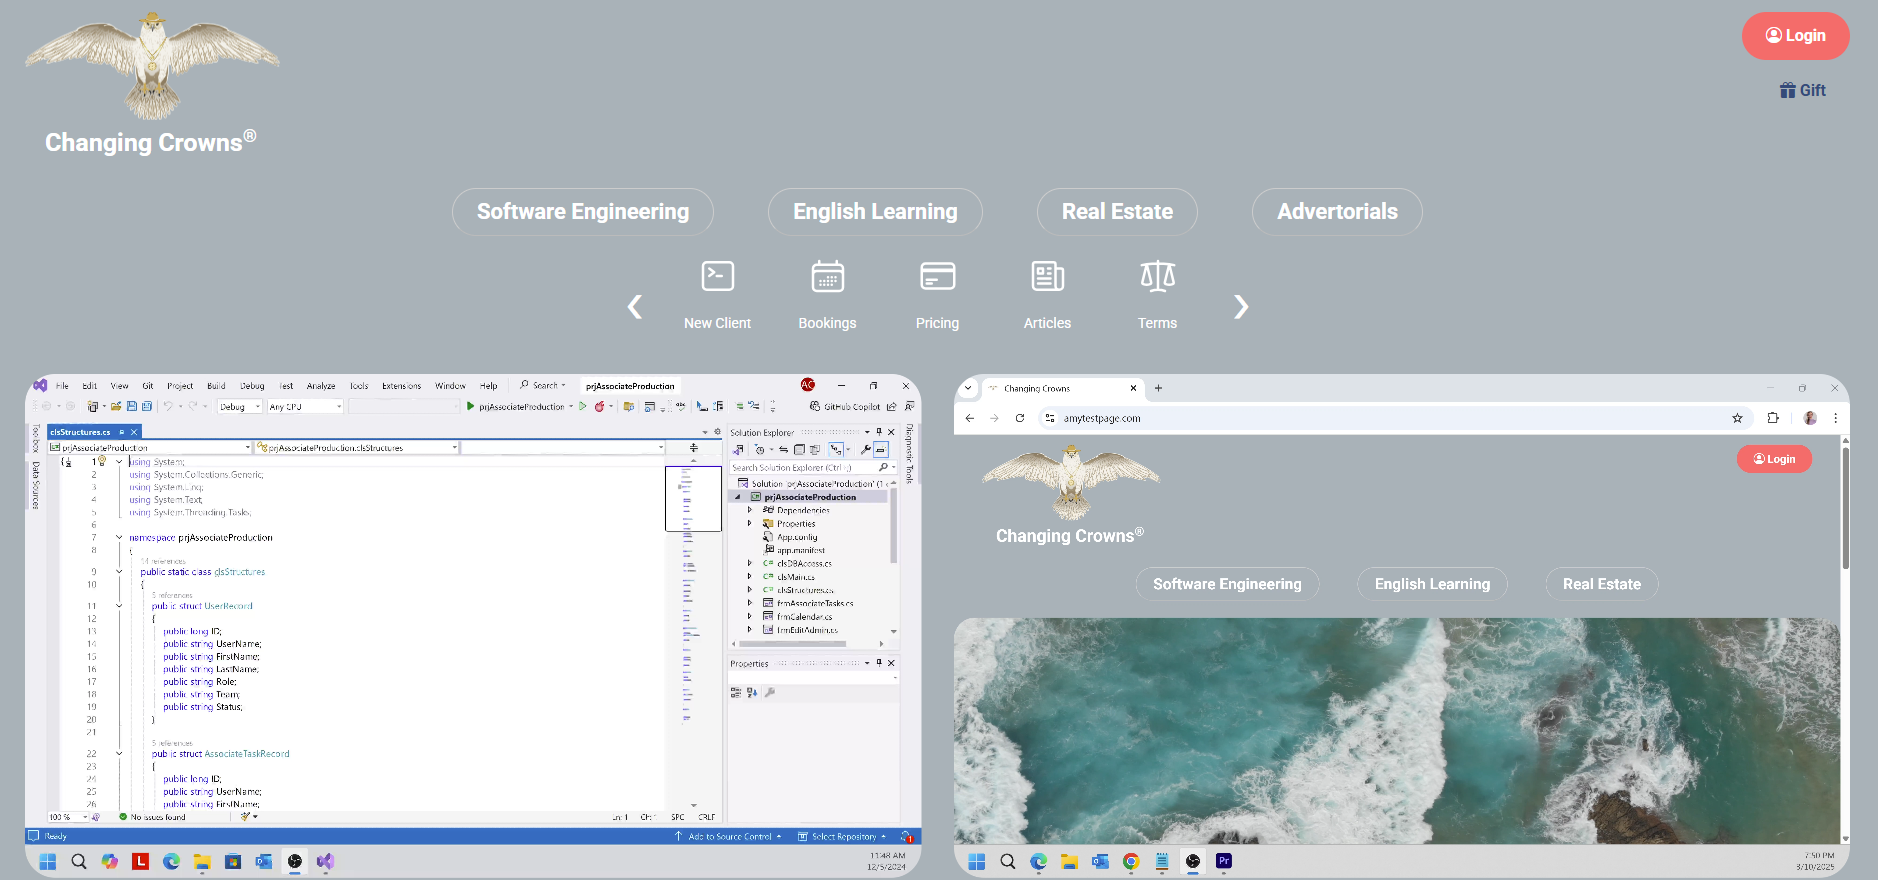This screenshot has width=1878, height=880.
Task: Select the Pricing credit card icon
Action: (x=937, y=277)
